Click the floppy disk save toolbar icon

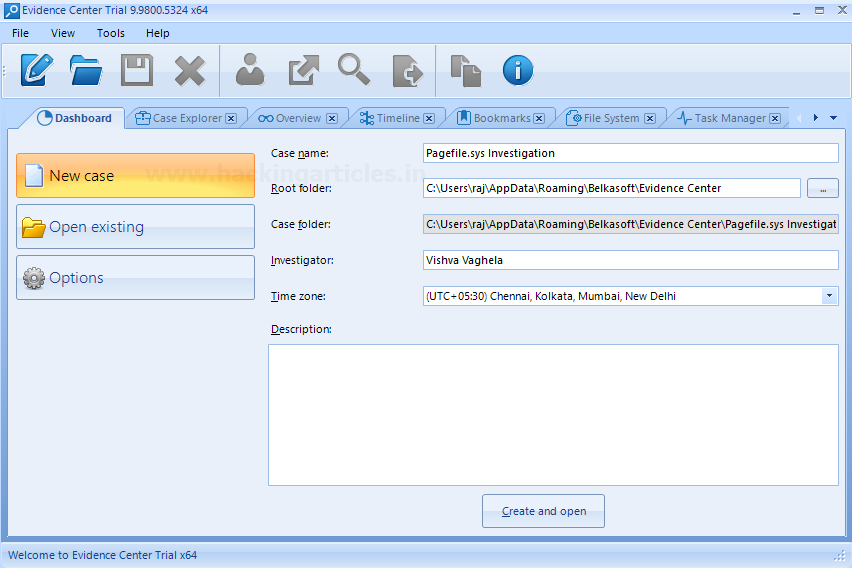pos(137,70)
